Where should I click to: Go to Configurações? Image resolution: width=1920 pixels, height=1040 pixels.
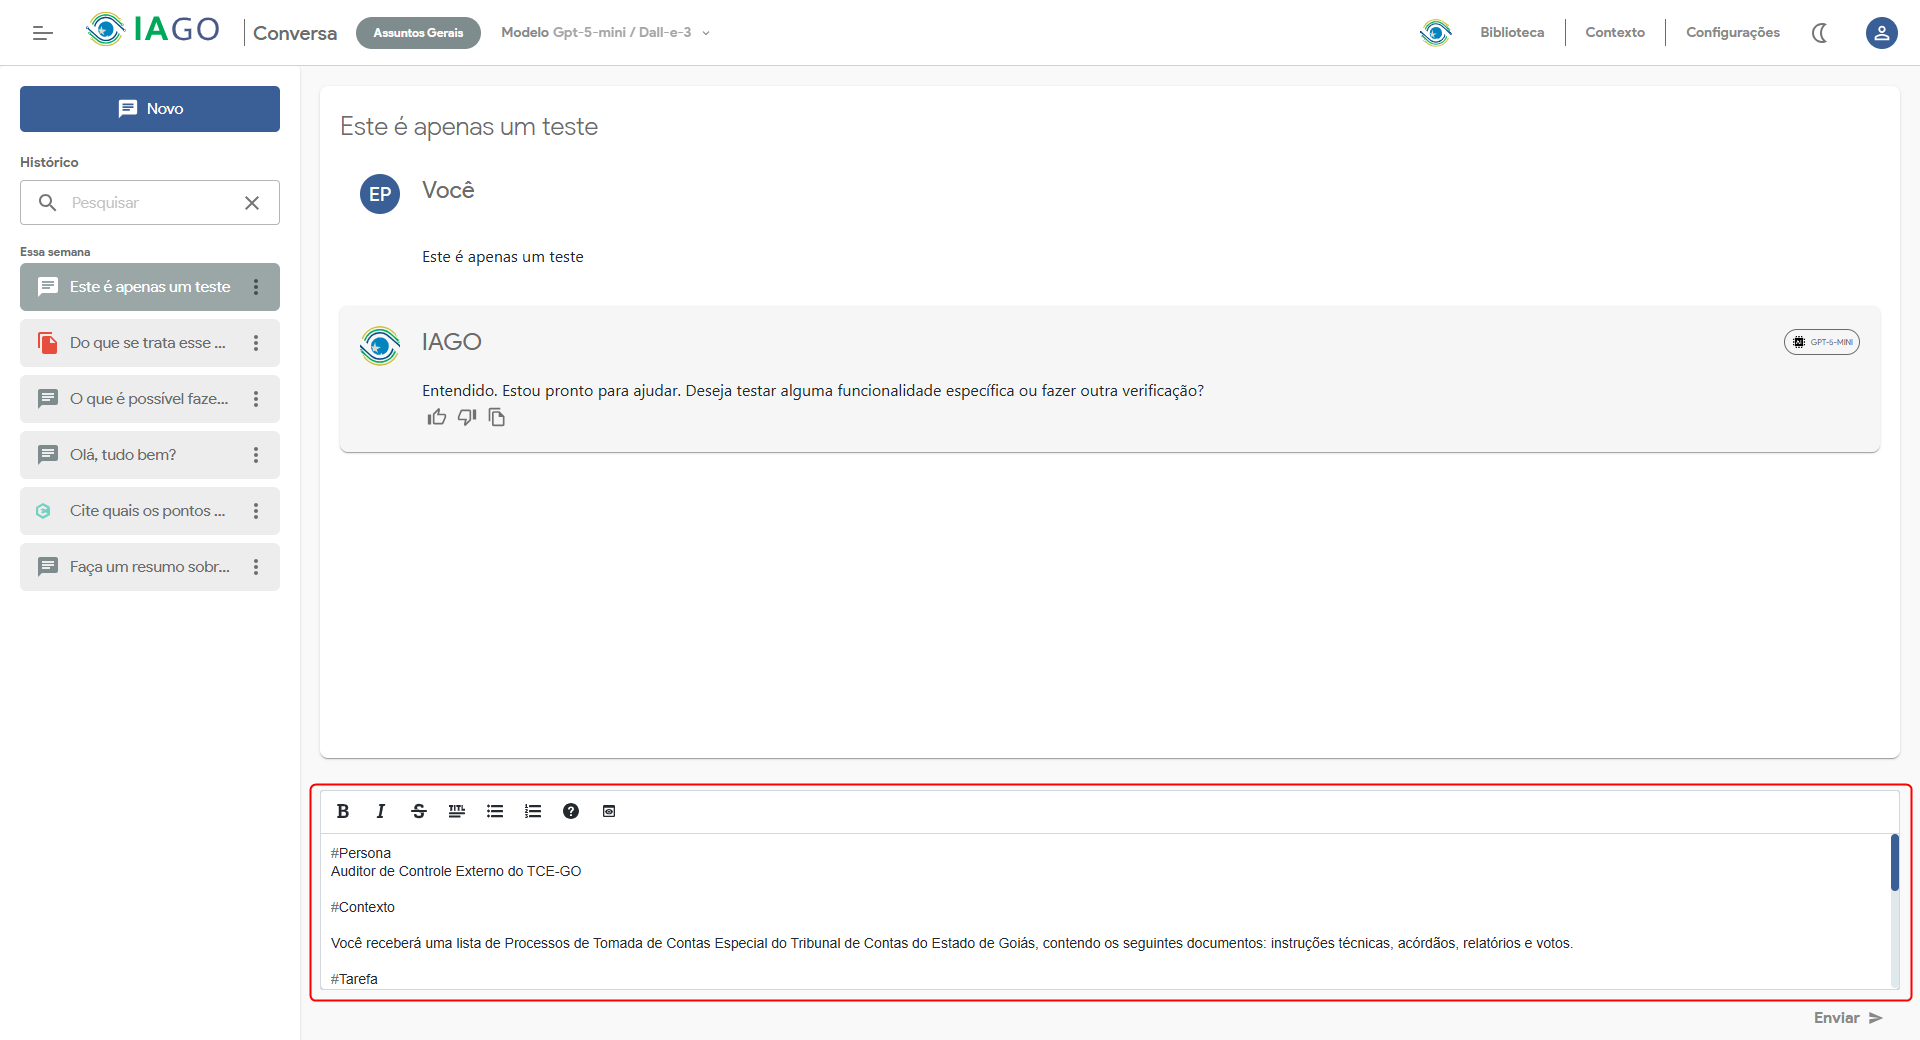(x=1732, y=33)
